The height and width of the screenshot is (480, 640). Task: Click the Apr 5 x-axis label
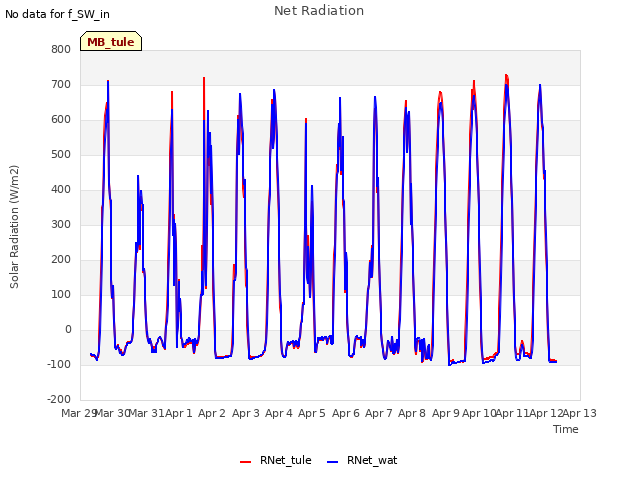[x=312, y=413]
